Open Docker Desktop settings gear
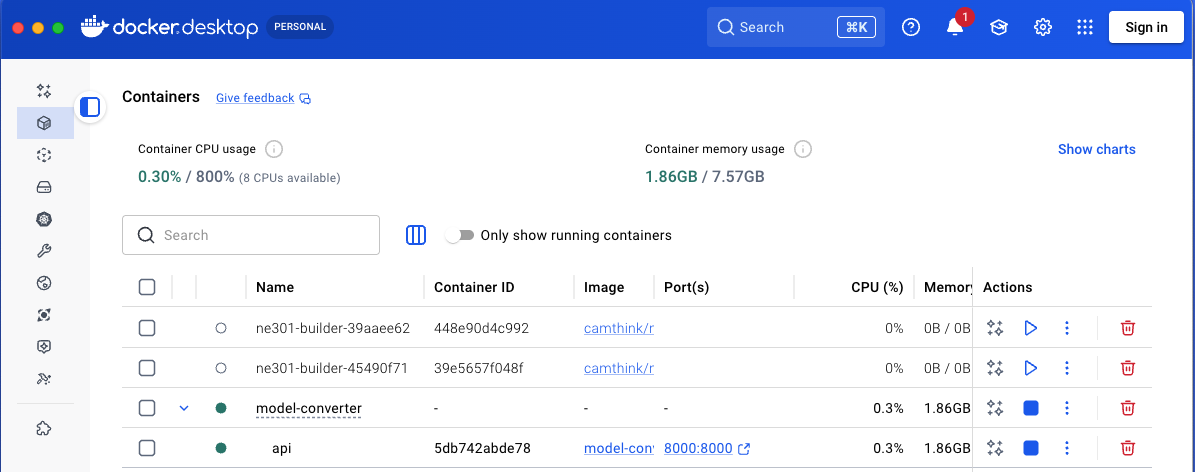This screenshot has height=472, width=1195. pos(1043,28)
